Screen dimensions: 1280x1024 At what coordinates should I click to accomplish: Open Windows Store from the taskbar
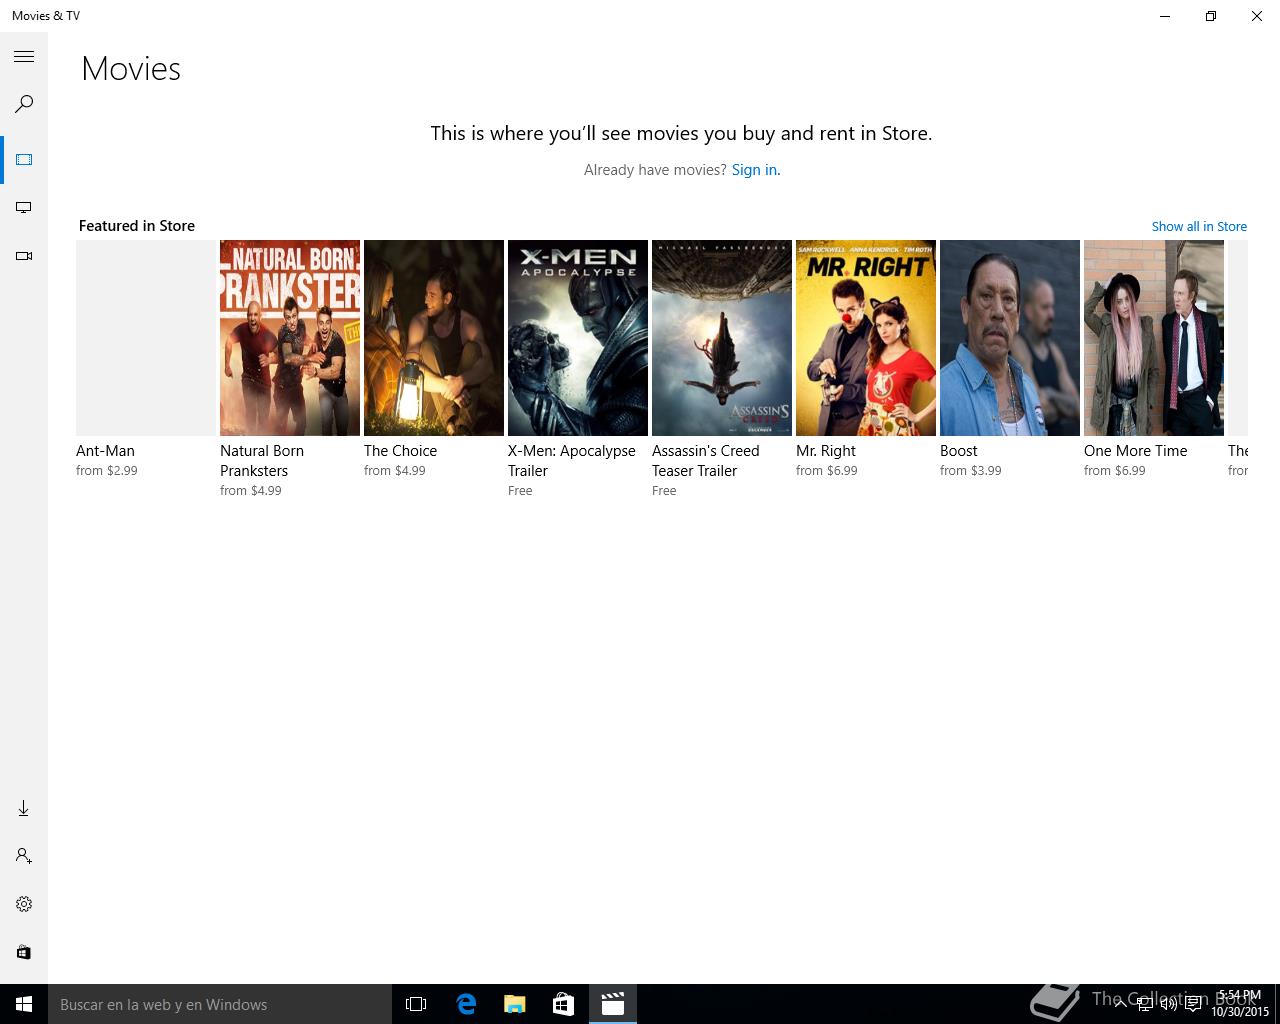click(x=563, y=1004)
